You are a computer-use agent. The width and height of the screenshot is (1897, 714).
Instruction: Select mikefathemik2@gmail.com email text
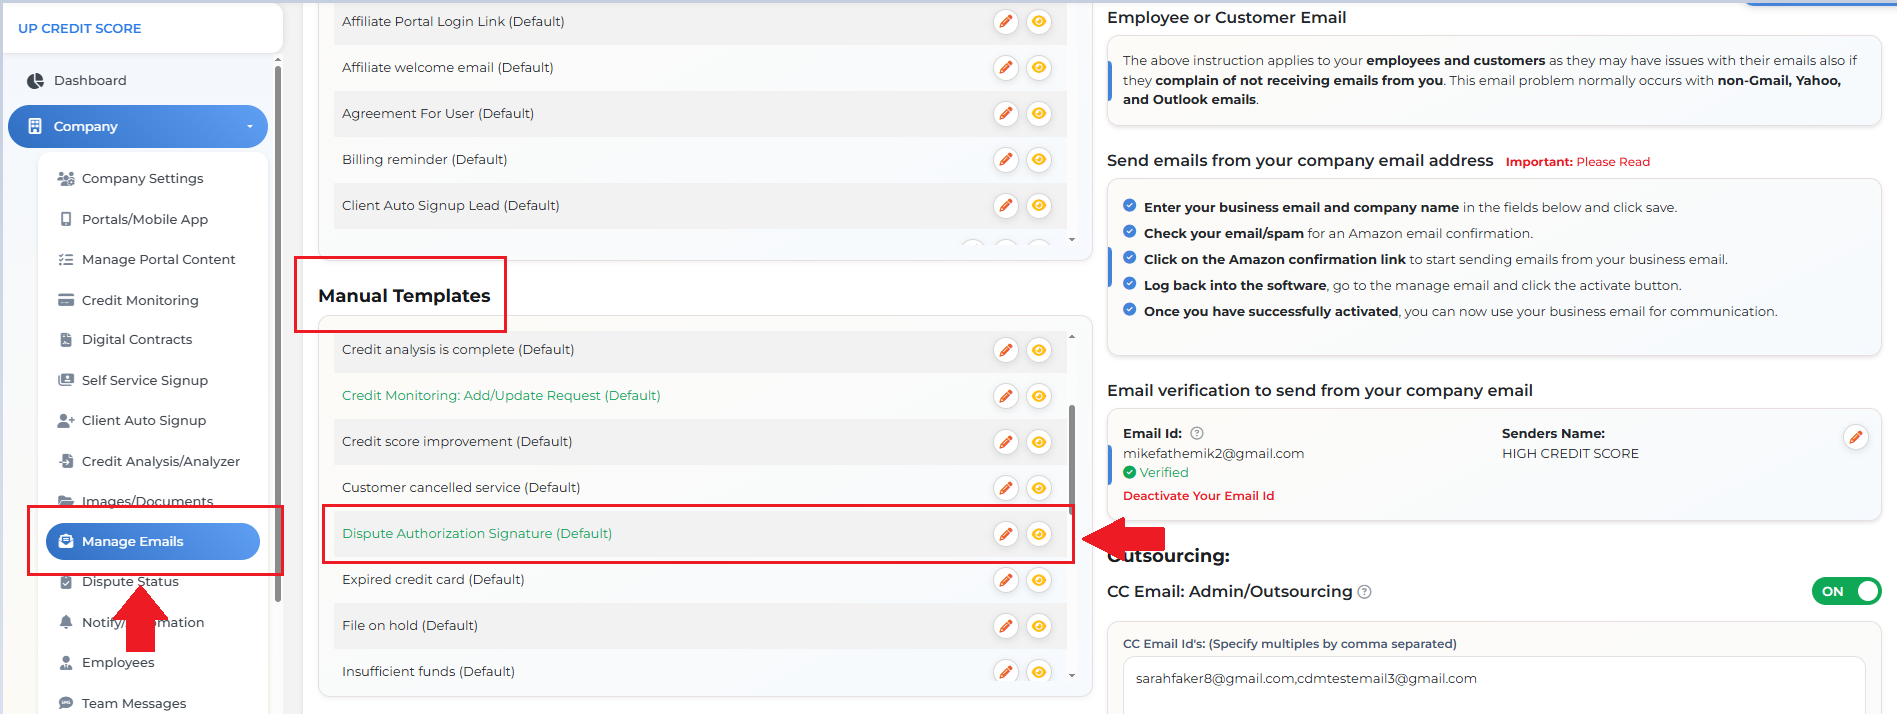[1213, 453]
